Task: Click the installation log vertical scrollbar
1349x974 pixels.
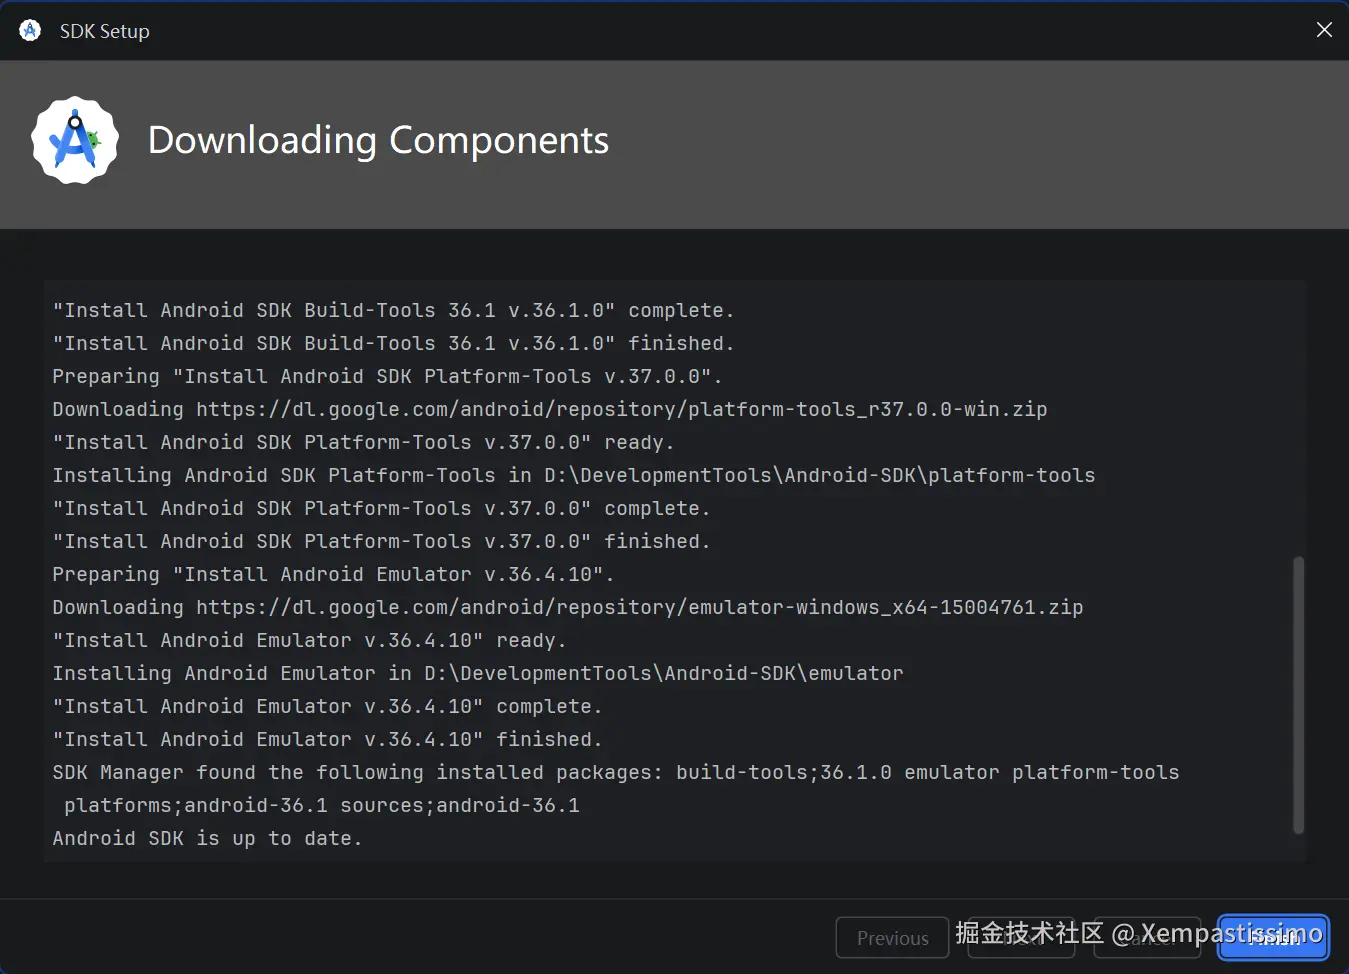Action: click(x=1298, y=694)
